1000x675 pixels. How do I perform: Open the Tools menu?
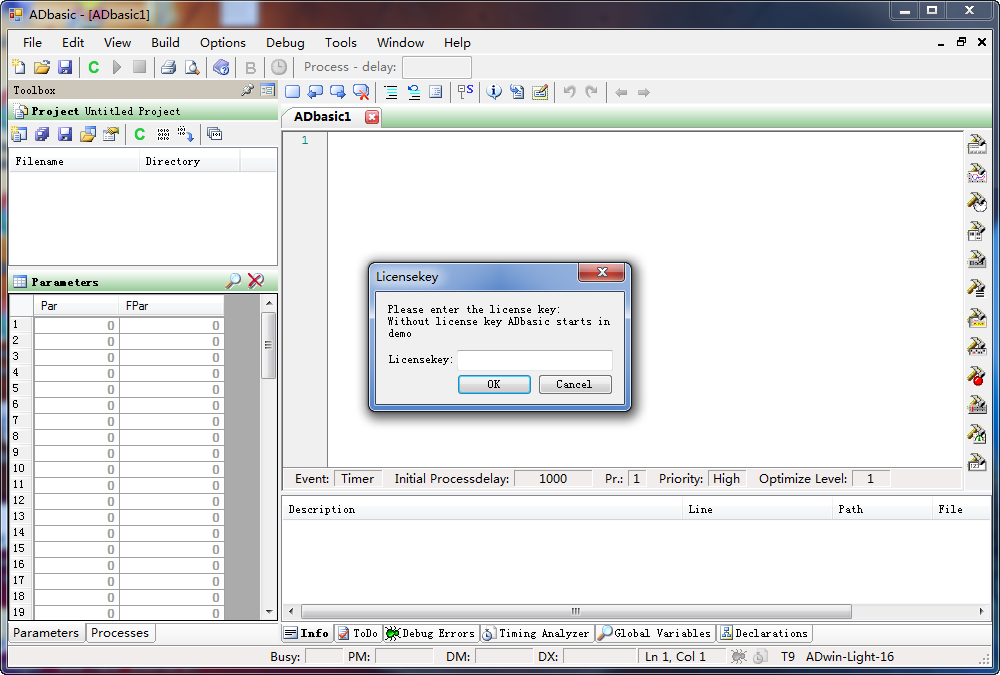pyautogui.click(x=341, y=43)
